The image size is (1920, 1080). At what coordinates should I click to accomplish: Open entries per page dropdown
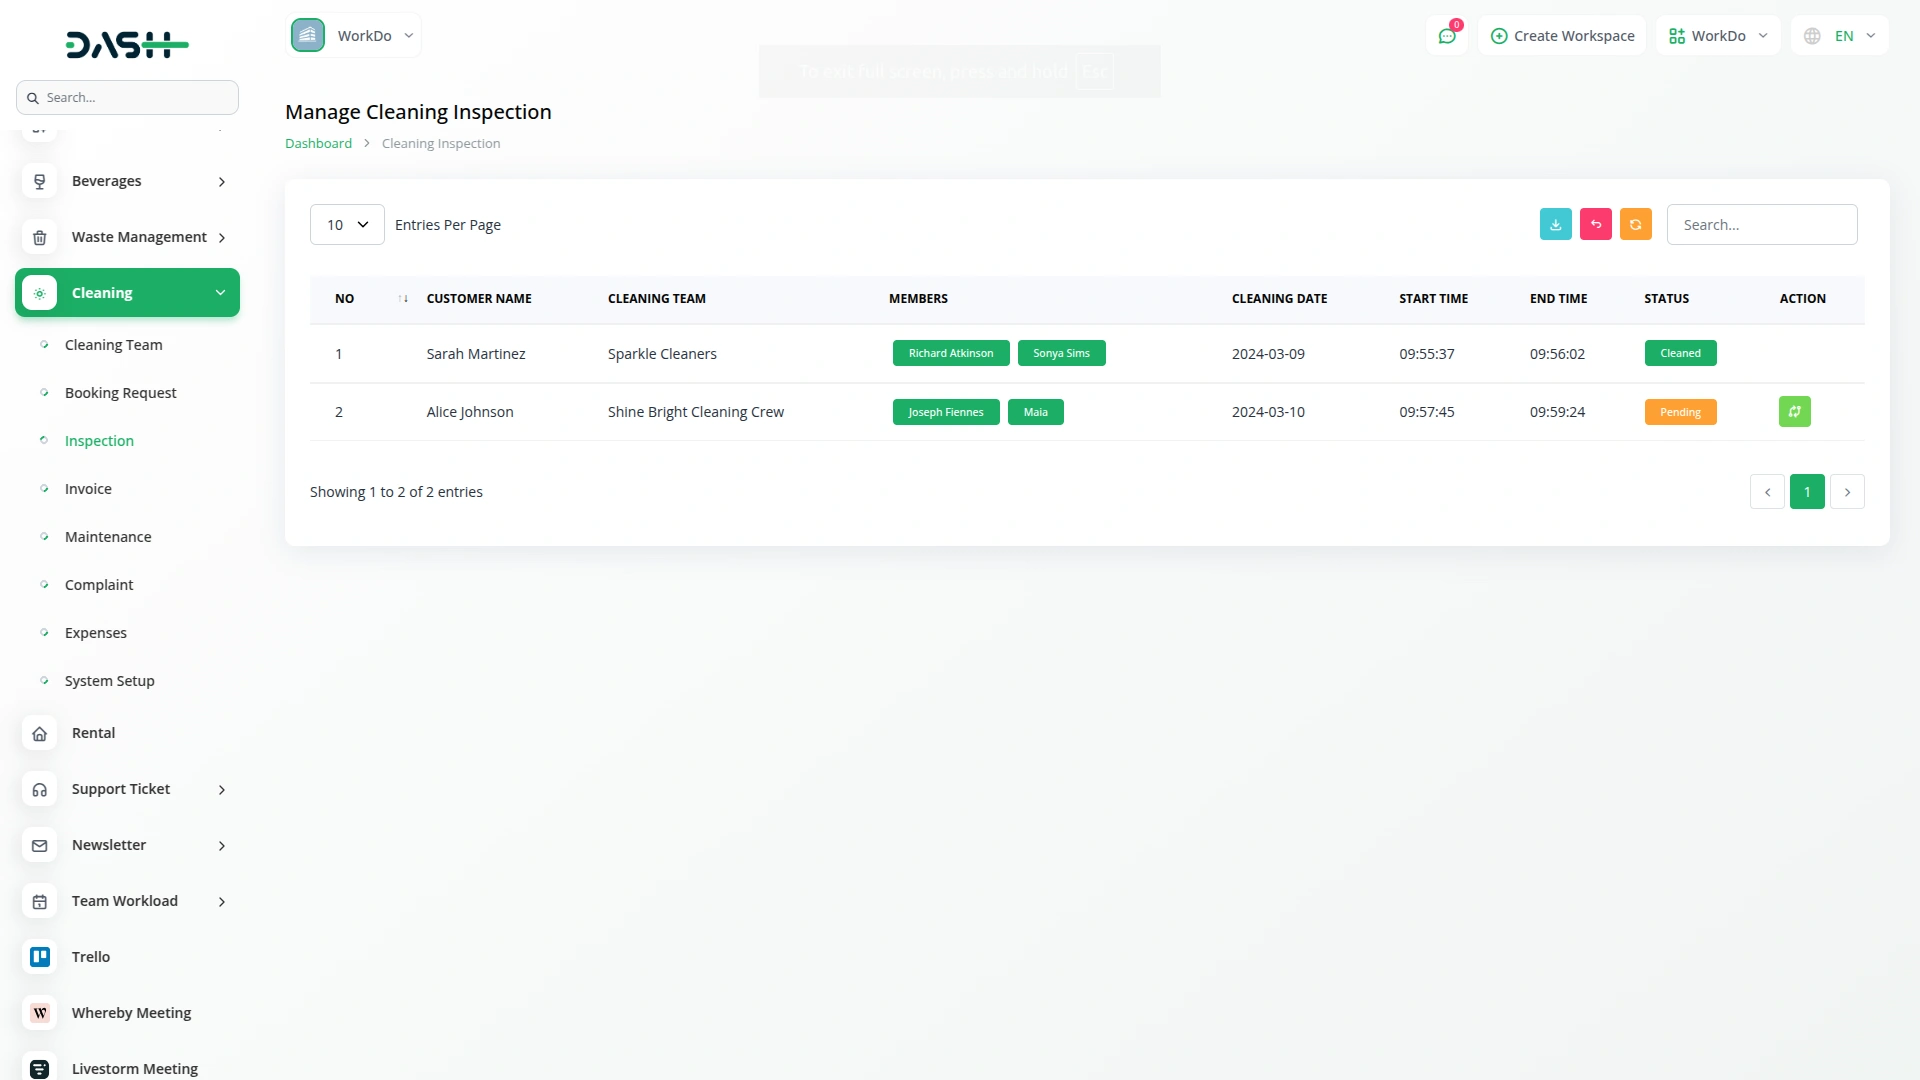click(347, 225)
